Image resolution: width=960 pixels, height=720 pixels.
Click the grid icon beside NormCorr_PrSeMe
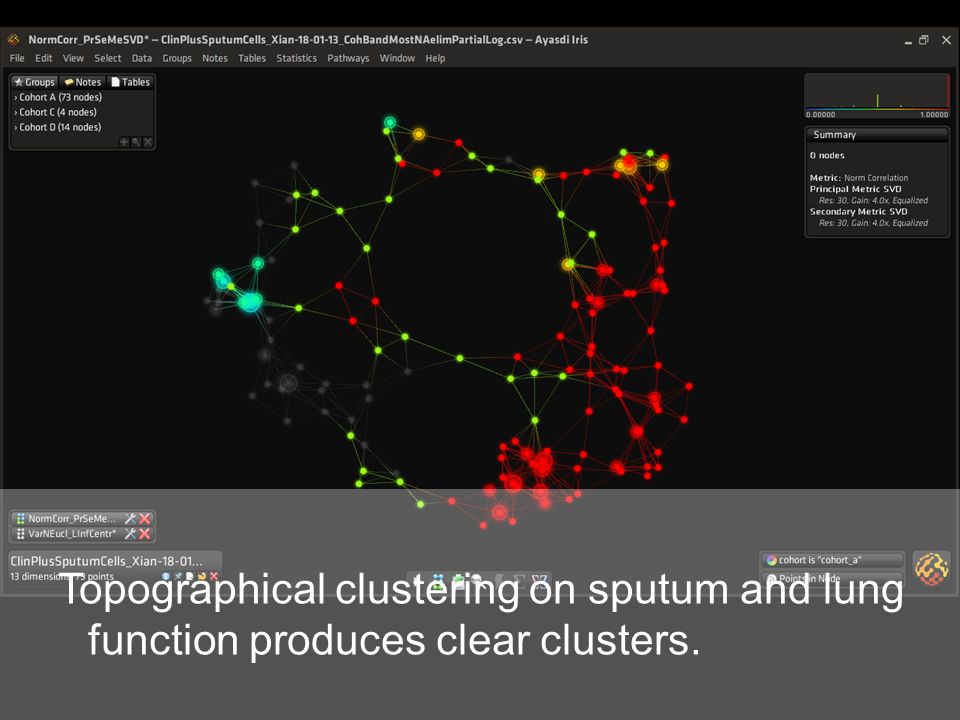point(20,519)
